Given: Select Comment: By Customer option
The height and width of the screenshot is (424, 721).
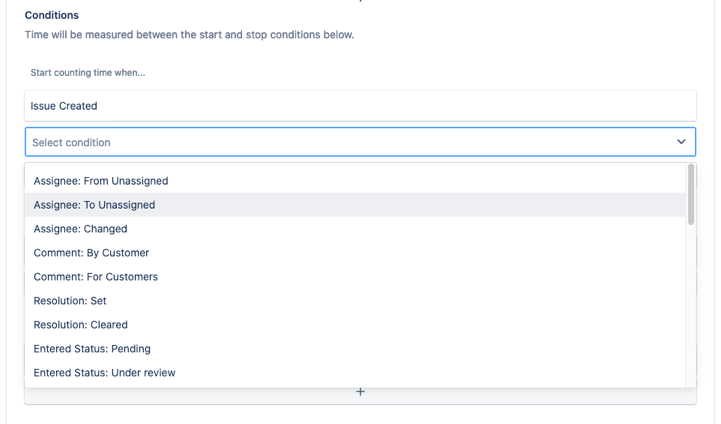Looking at the screenshot, I should (92, 253).
